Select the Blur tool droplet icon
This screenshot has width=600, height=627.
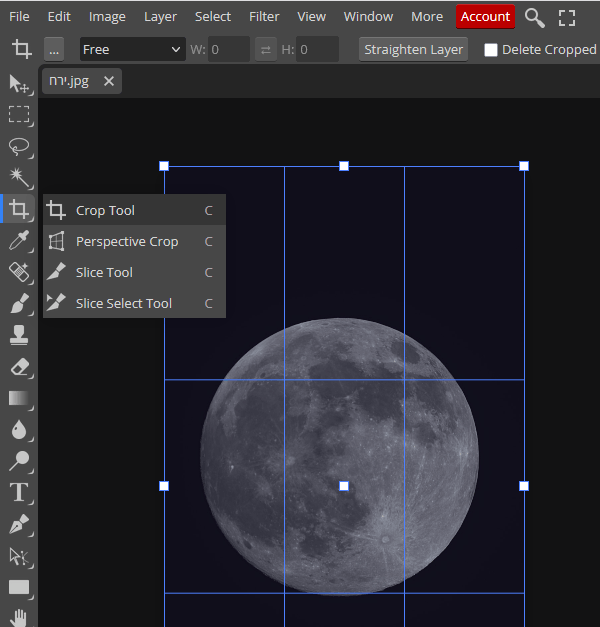(x=18, y=430)
